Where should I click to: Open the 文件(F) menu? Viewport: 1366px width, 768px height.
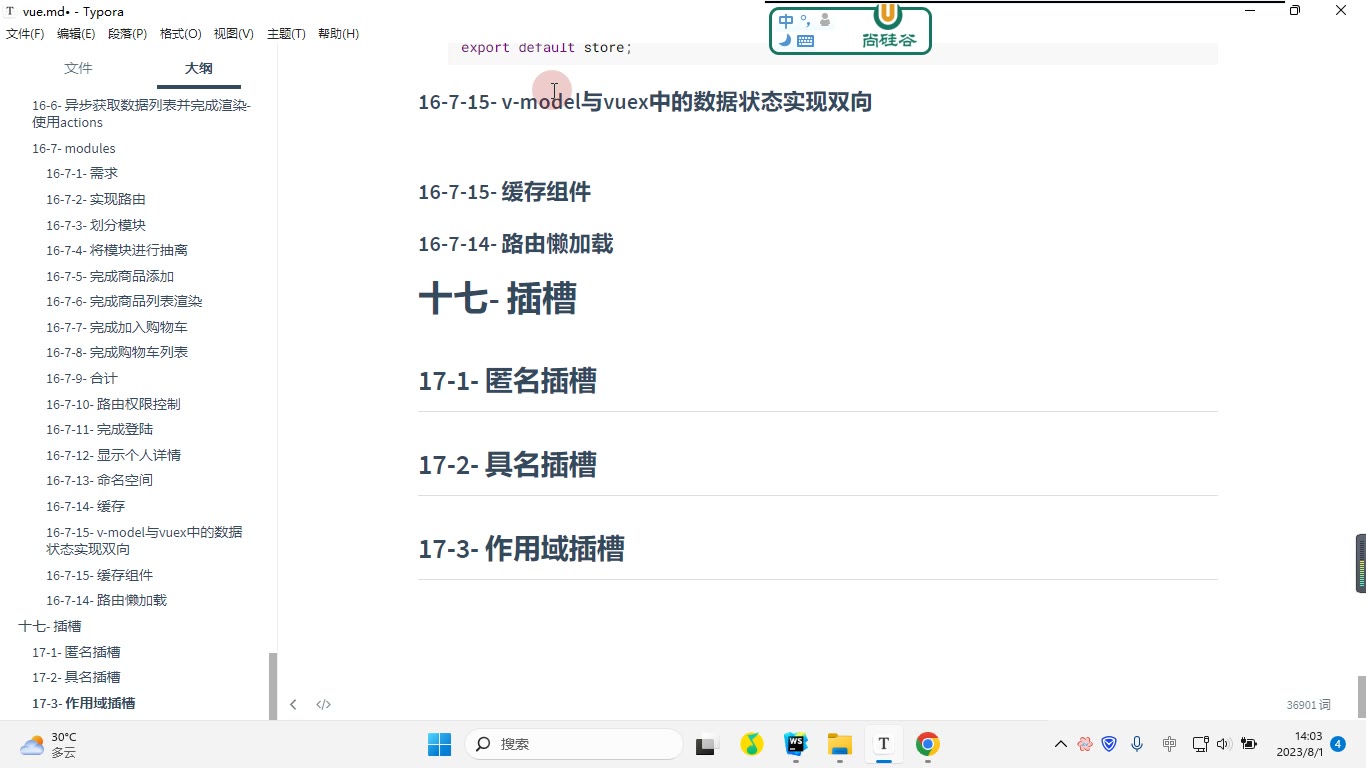[x=25, y=34]
